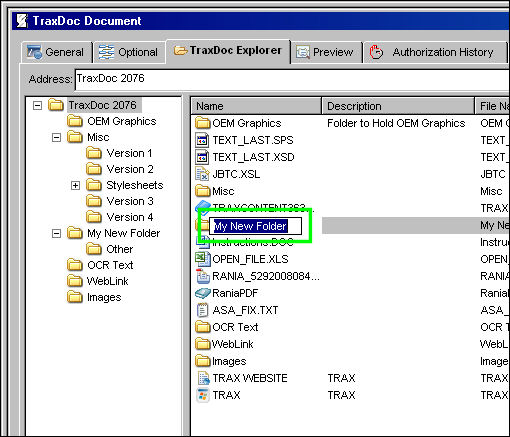Expand the Stylesheets tree node
This screenshot has height=437, width=510.
(x=75, y=185)
